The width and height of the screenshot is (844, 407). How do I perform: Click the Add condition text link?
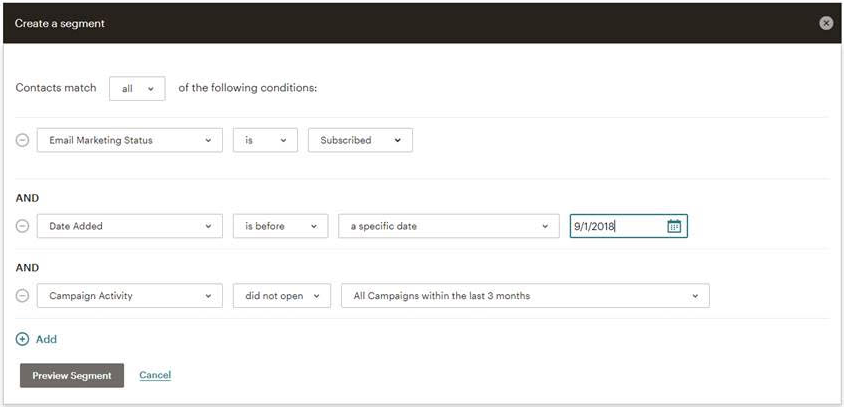tap(46, 339)
